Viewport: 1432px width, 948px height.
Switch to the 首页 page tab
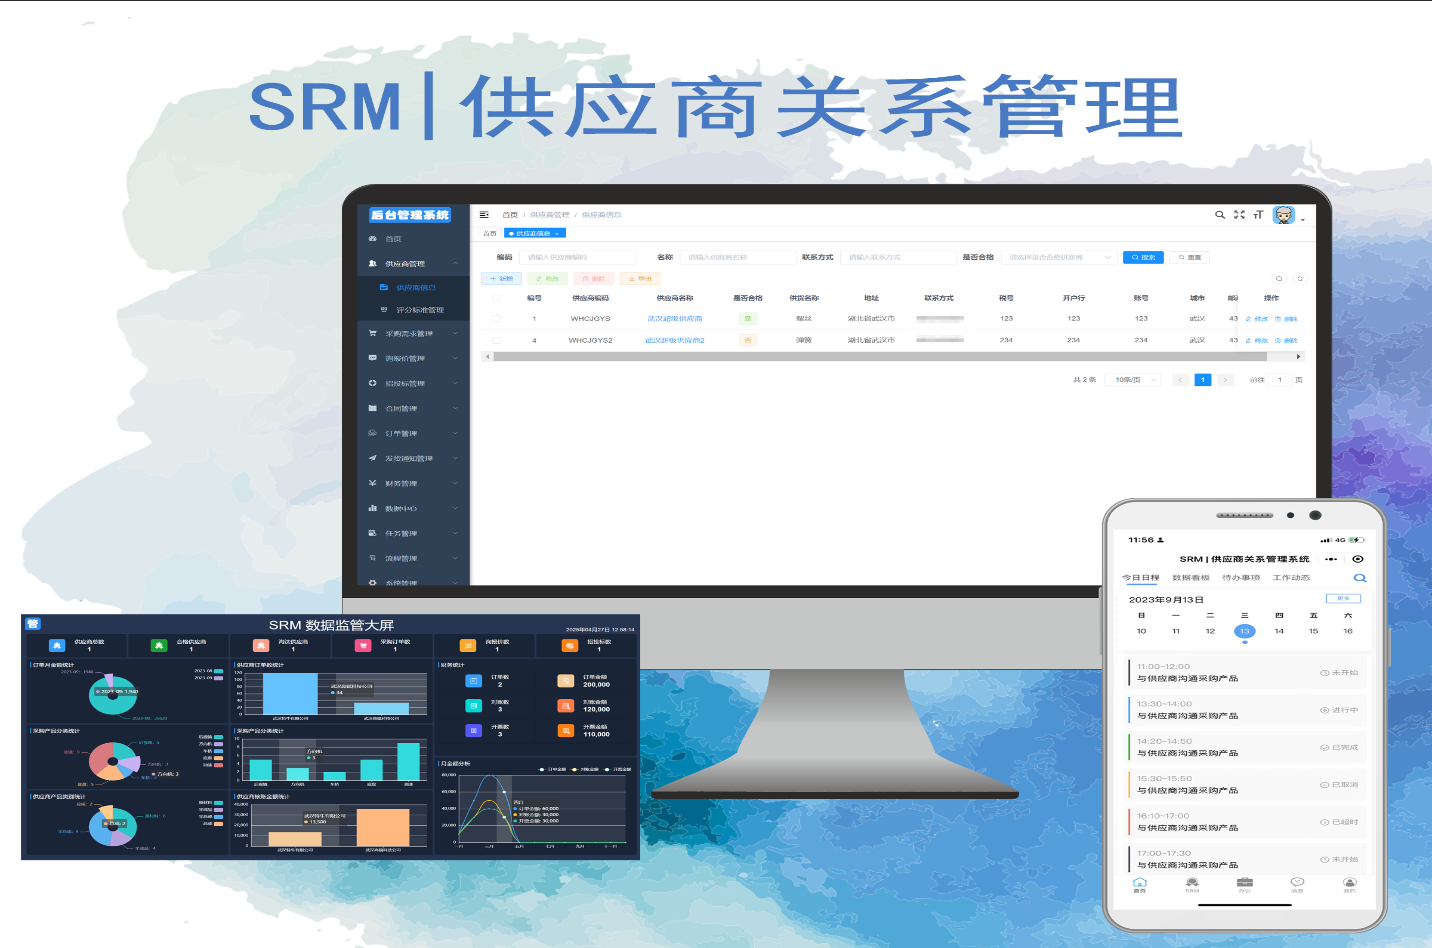pyautogui.click(x=490, y=233)
